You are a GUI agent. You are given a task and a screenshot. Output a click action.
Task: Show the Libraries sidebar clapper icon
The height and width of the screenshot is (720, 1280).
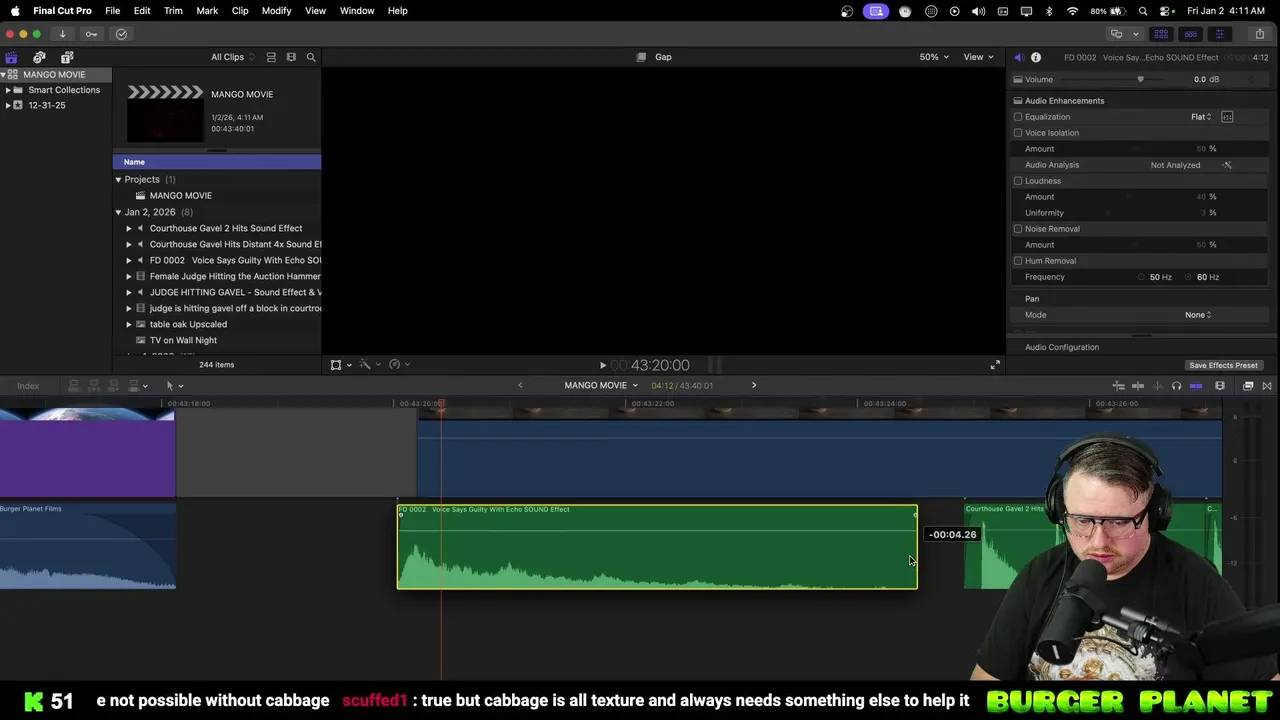[11, 57]
